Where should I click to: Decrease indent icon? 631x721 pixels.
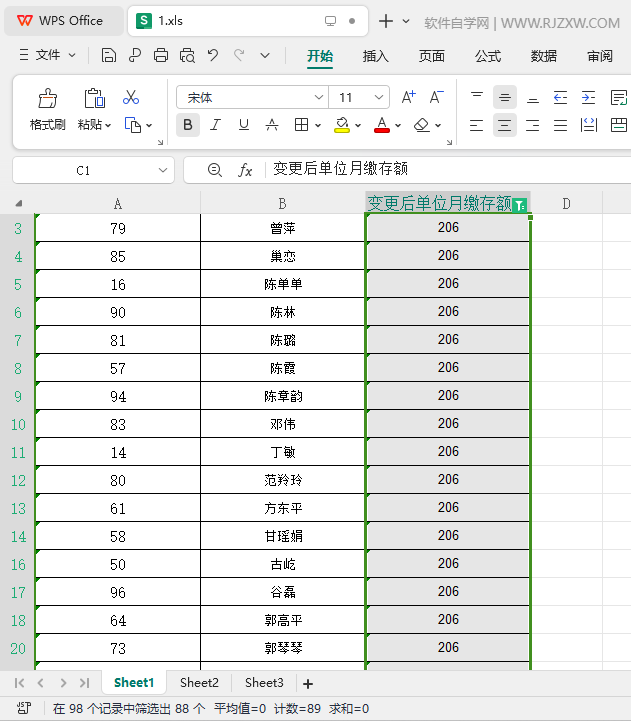click(x=560, y=97)
